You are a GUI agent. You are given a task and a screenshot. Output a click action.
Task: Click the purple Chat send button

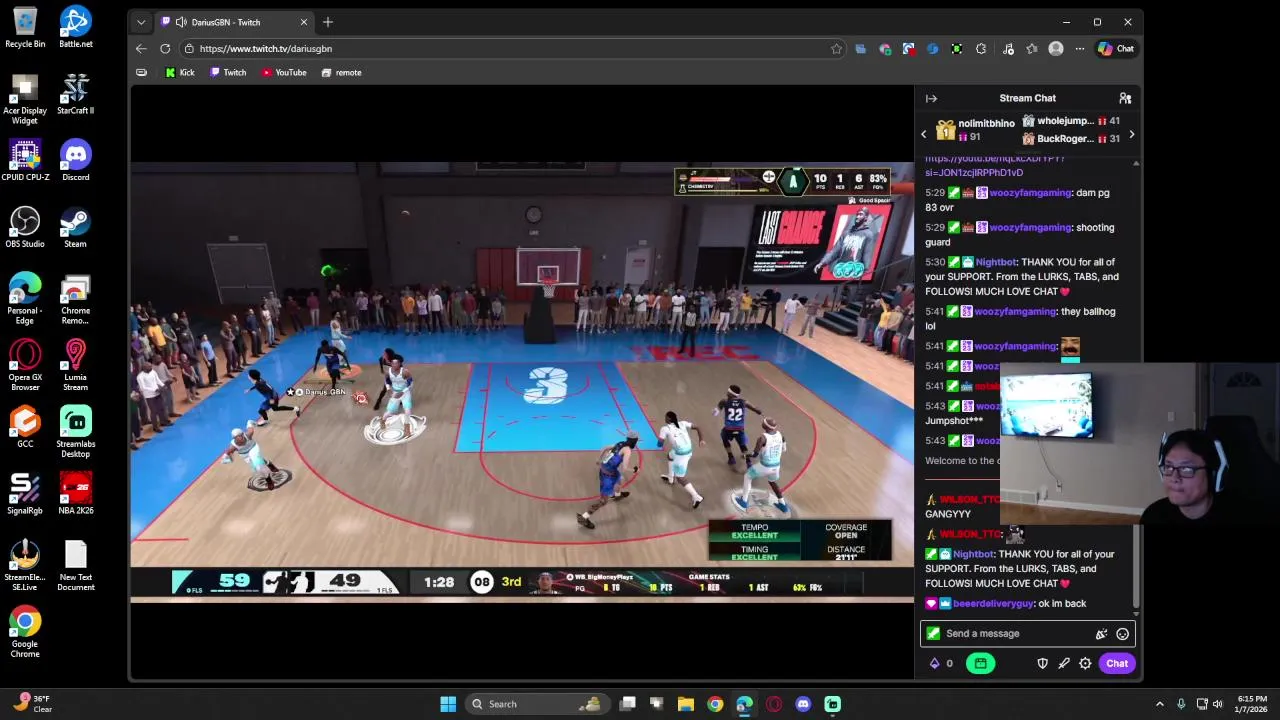coord(1117,663)
